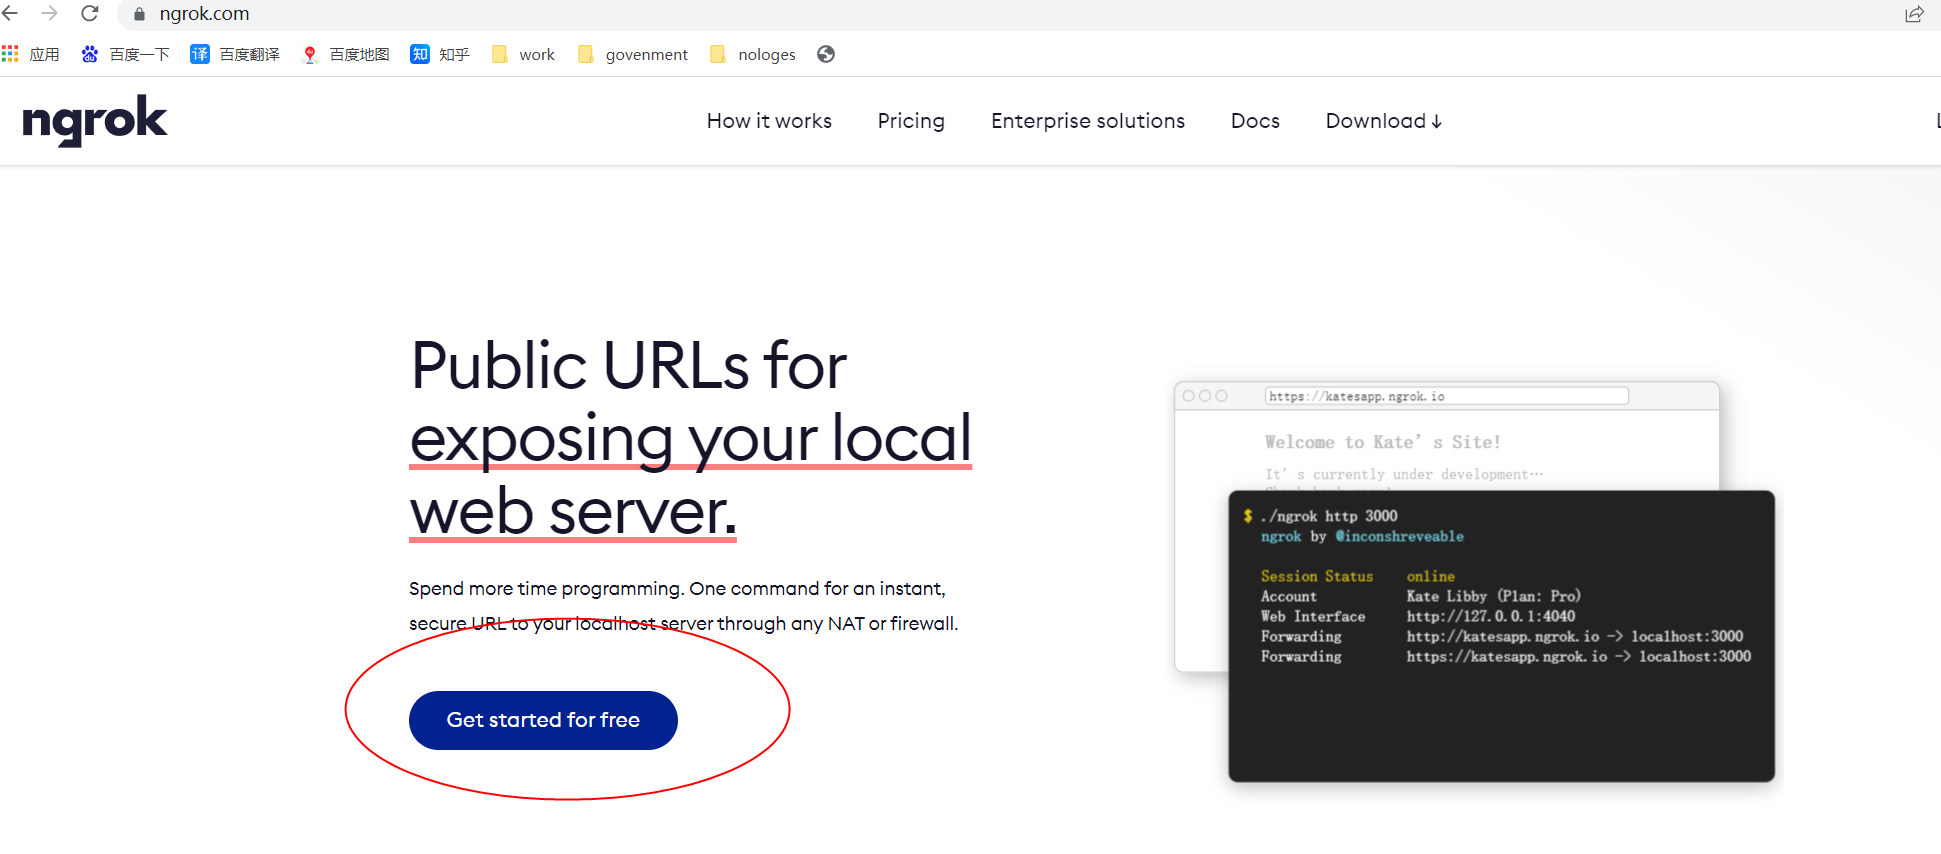Click the ngrok.com address bar URL
This screenshot has width=1941, height=854.
coord(204,14)
